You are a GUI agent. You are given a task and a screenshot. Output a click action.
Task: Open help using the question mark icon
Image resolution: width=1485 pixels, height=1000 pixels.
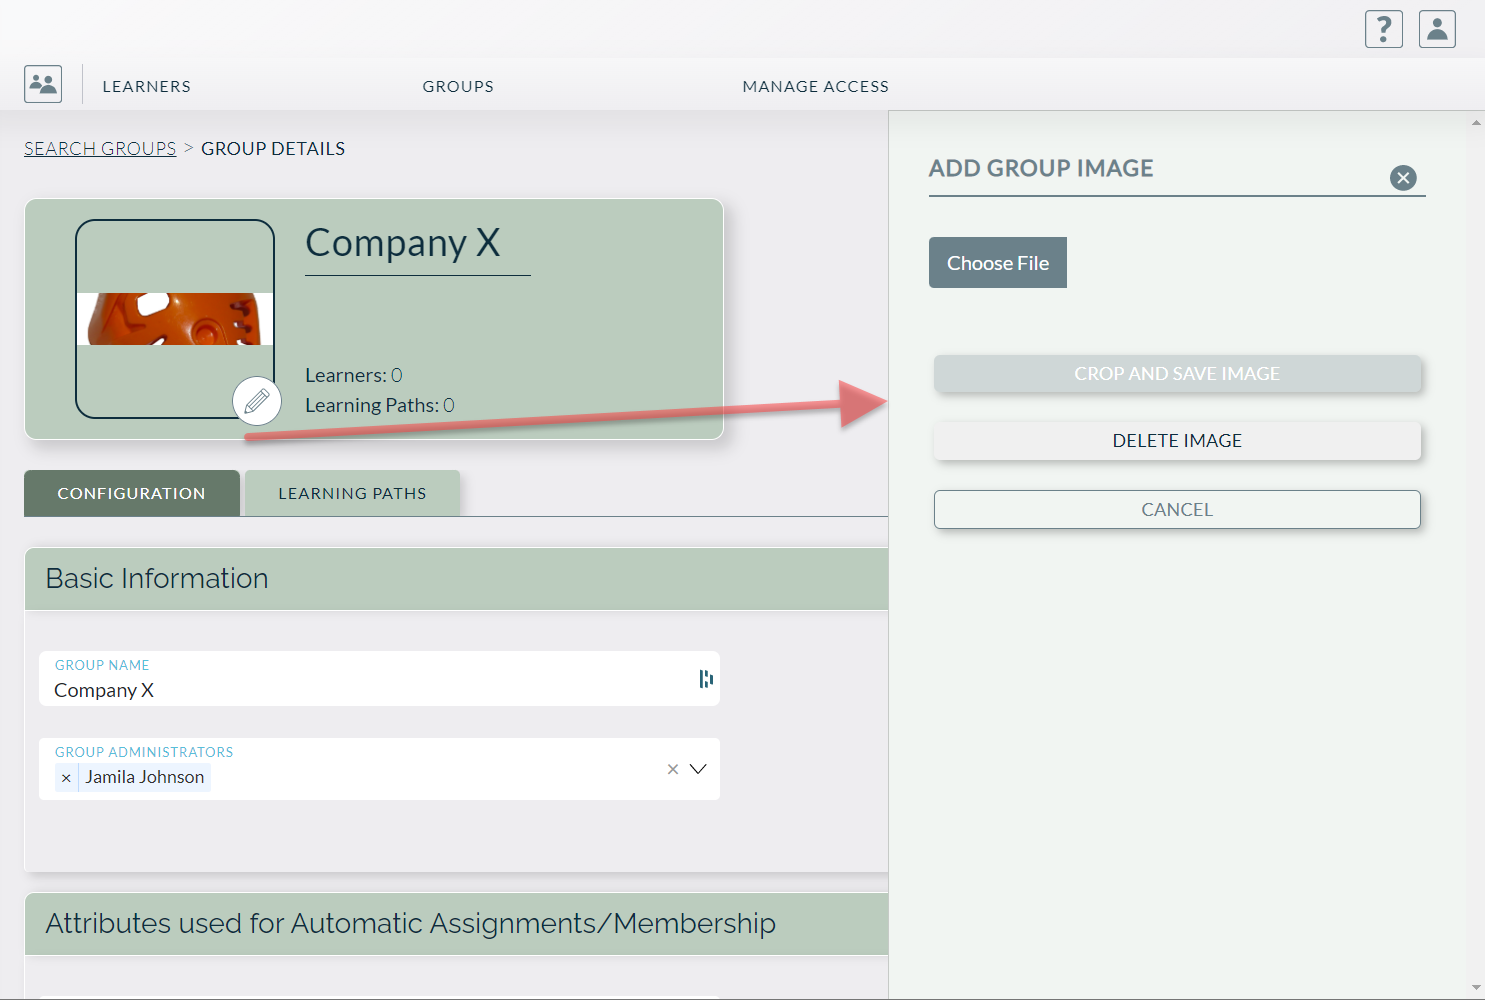1384,29
